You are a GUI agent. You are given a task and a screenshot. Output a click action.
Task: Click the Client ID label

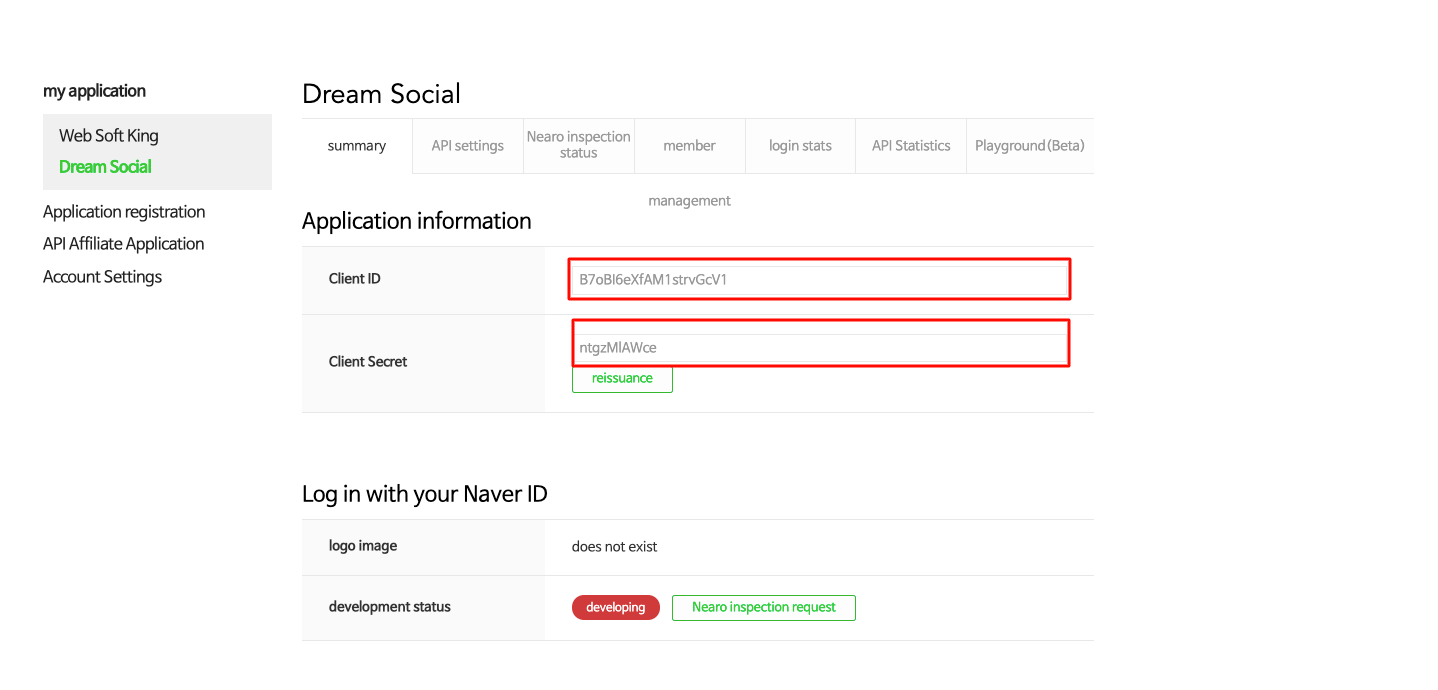click(355, 279)
